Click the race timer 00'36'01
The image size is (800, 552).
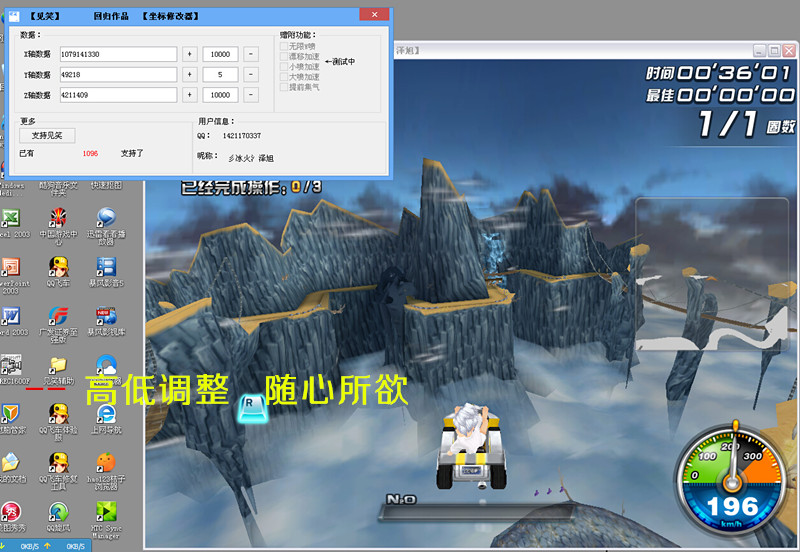tap(734, 73)
